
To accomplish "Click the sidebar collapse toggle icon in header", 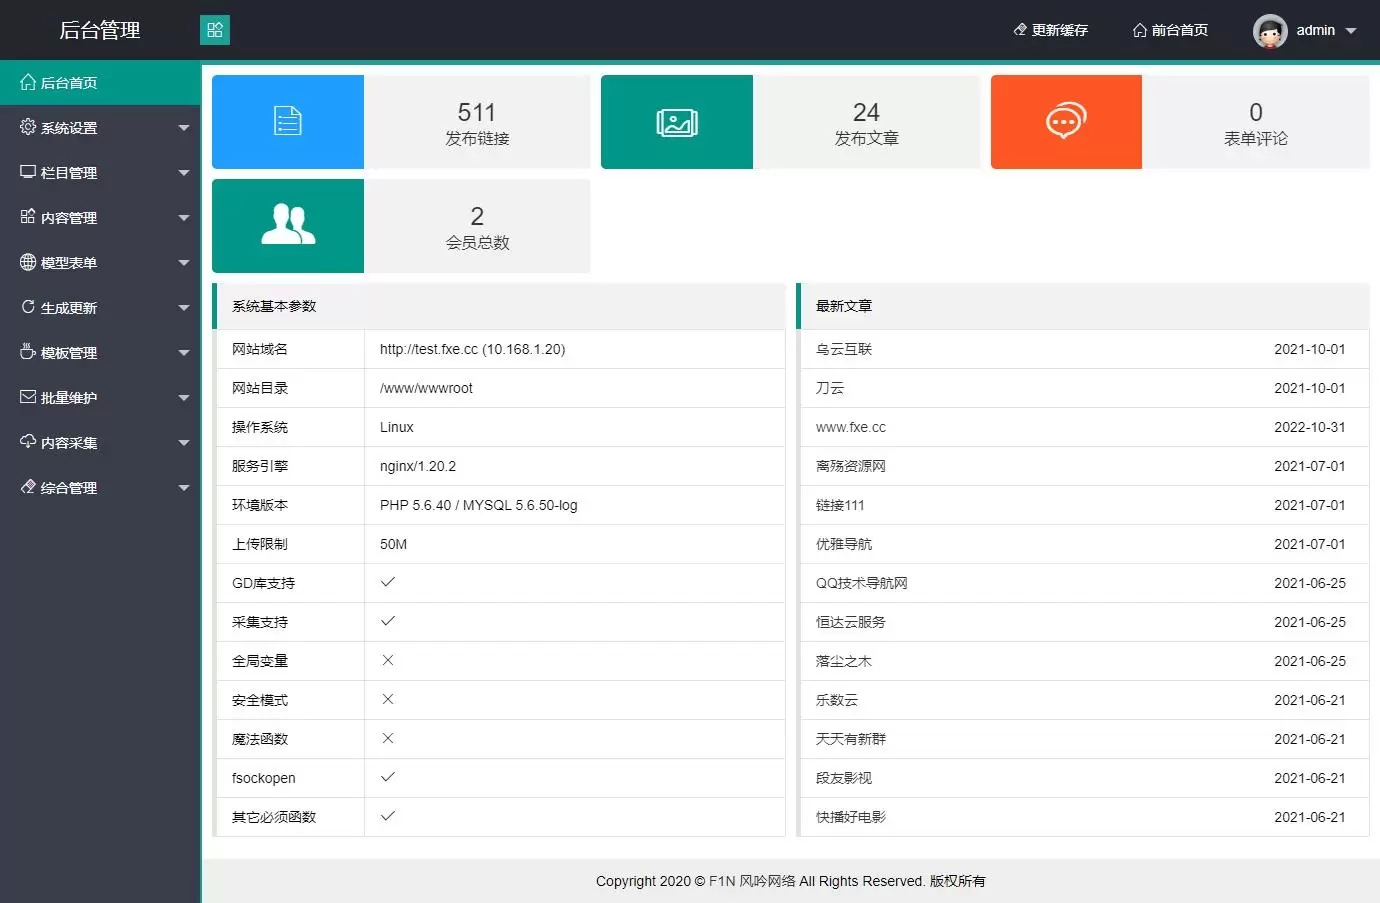I will click(x=215, y=30).
